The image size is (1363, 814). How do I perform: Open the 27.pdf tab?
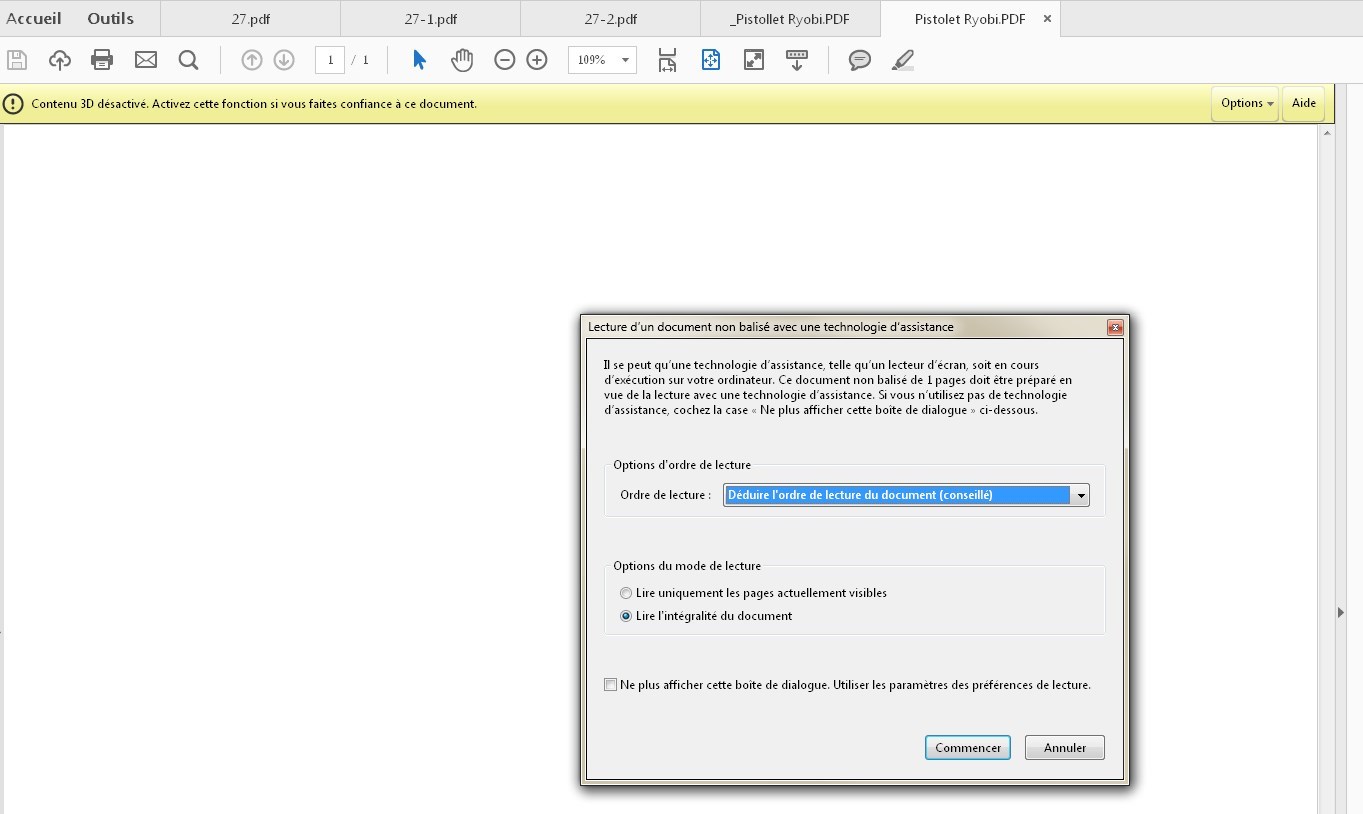click(x=250, y=19)
